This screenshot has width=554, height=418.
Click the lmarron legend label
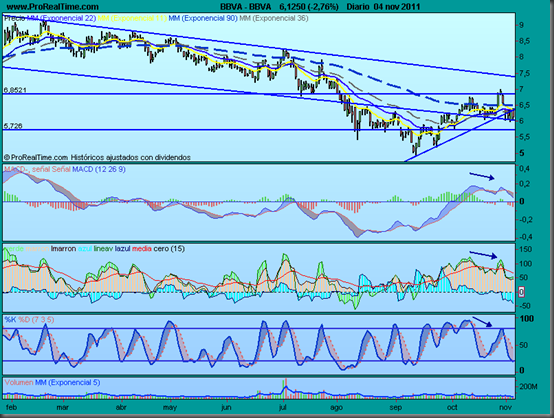click(63, 249)
